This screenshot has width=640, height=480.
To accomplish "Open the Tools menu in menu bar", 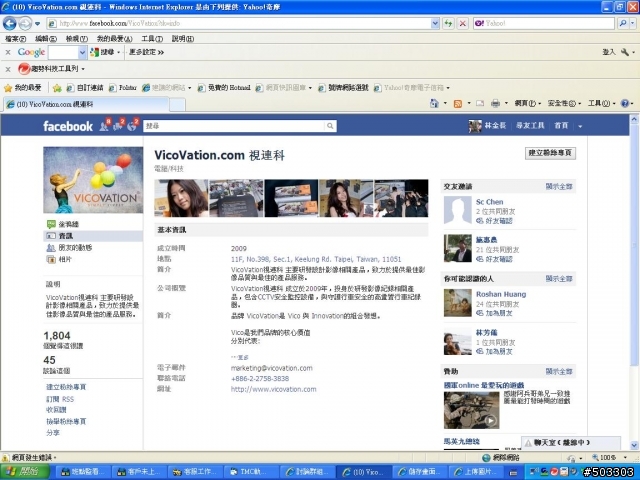I will [152, 39].
